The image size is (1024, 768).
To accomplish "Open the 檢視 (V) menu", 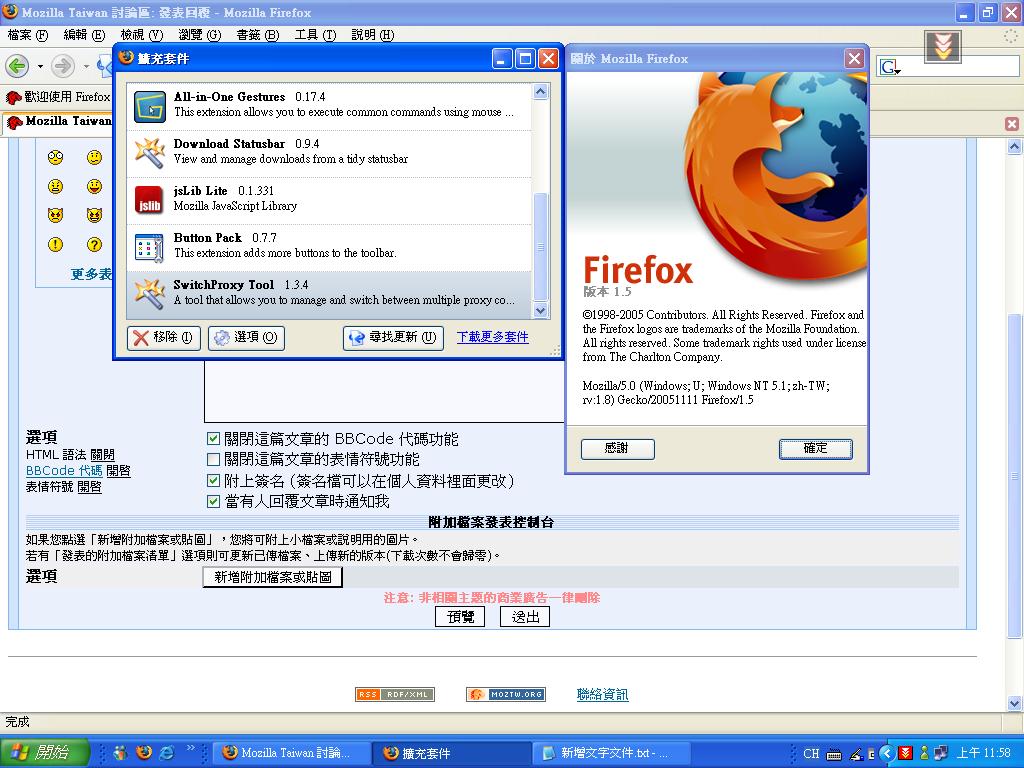I will click(142, 35).
